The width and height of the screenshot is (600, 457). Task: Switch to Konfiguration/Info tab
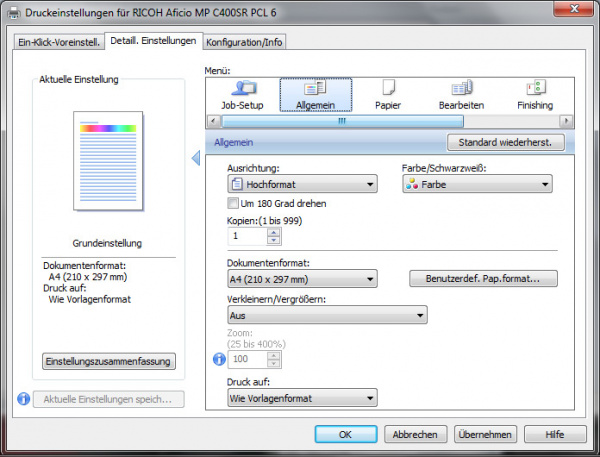click(245, 42)
